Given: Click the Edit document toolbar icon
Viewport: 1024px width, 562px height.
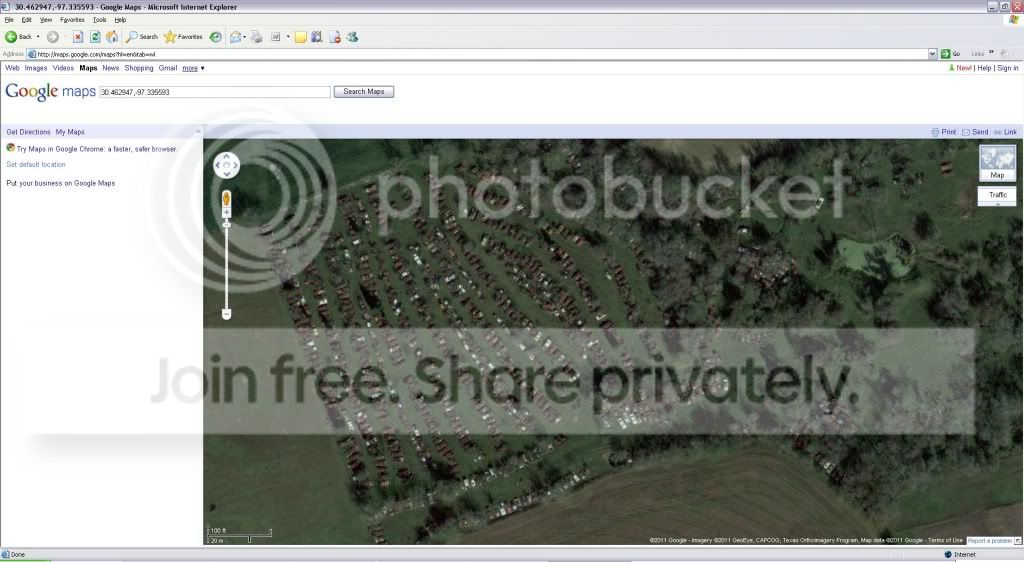Looking at the screenshot, I should pos(276,37).
